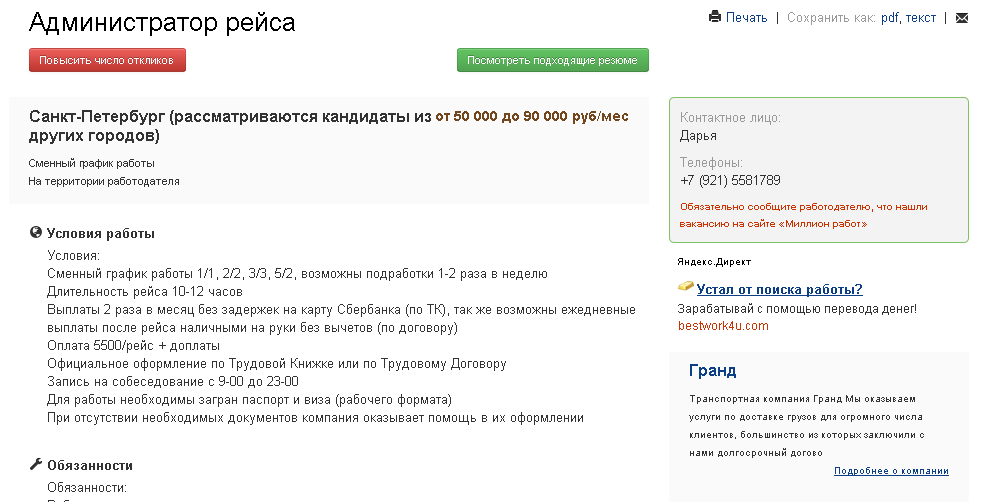Open the Гранд company title

713,370
